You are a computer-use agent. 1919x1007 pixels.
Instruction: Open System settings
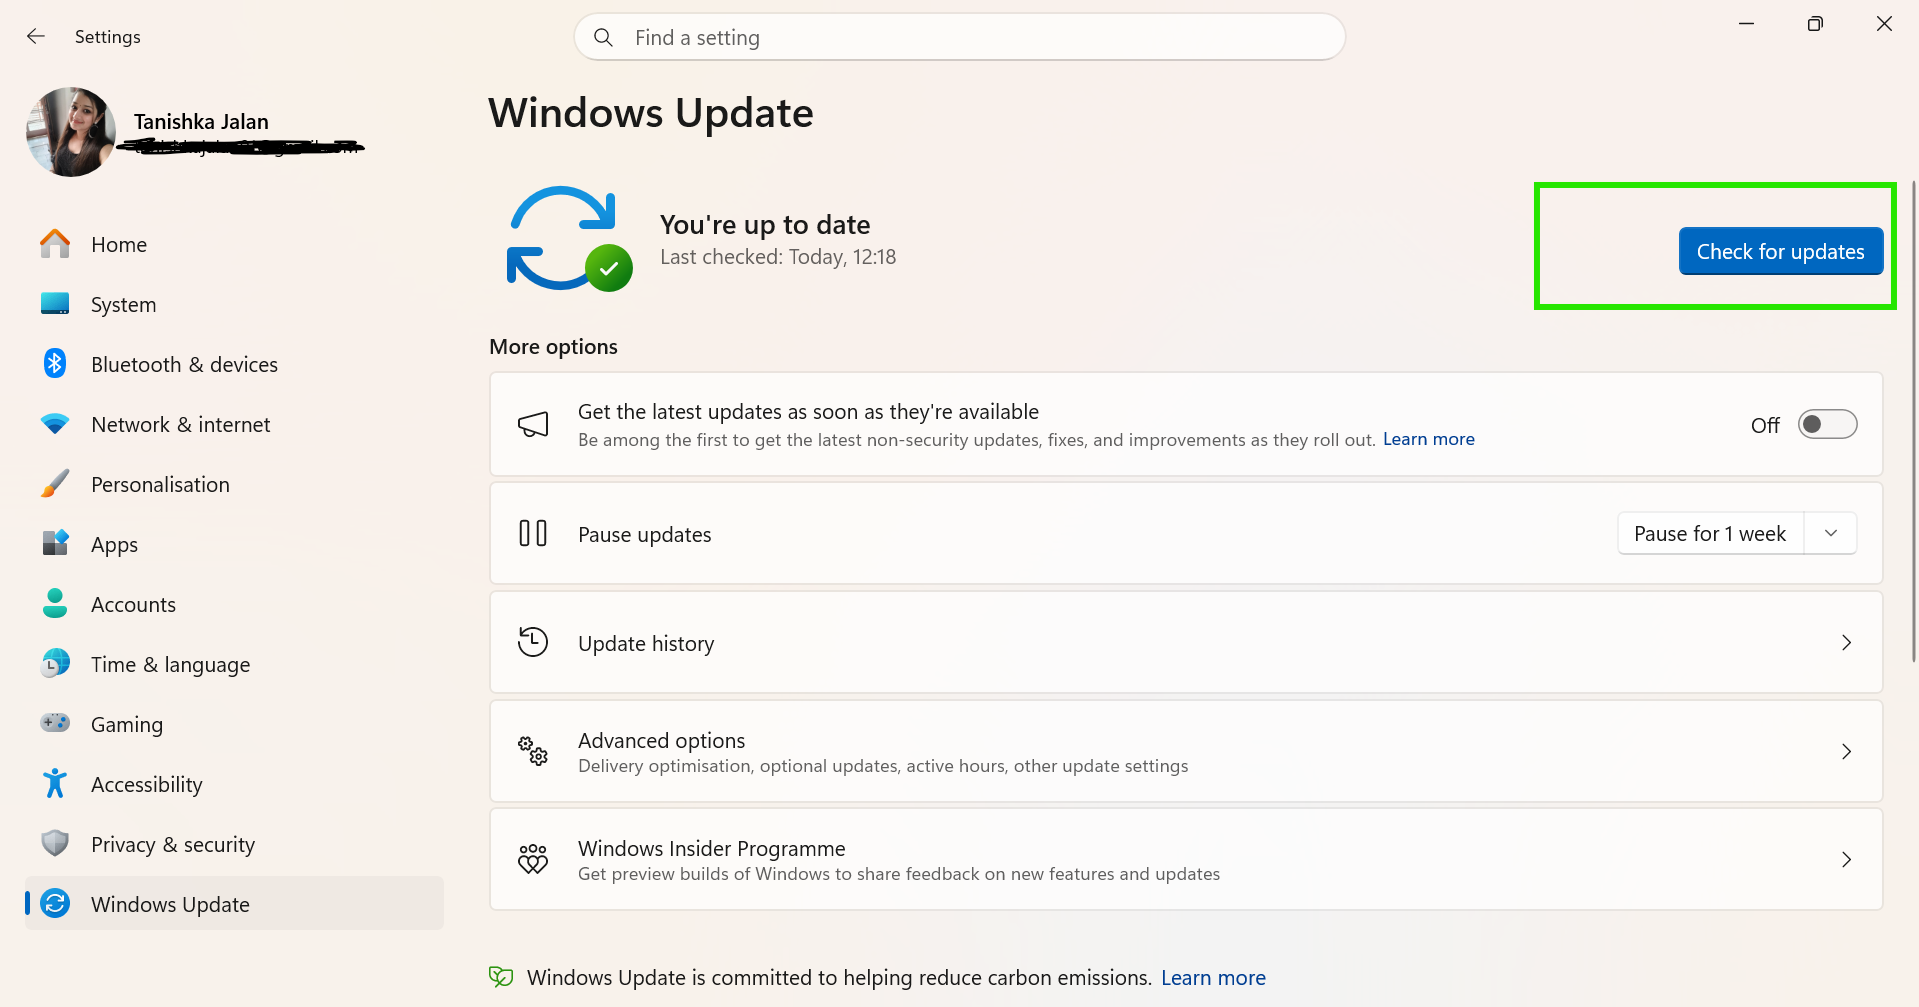pos(234,304)
